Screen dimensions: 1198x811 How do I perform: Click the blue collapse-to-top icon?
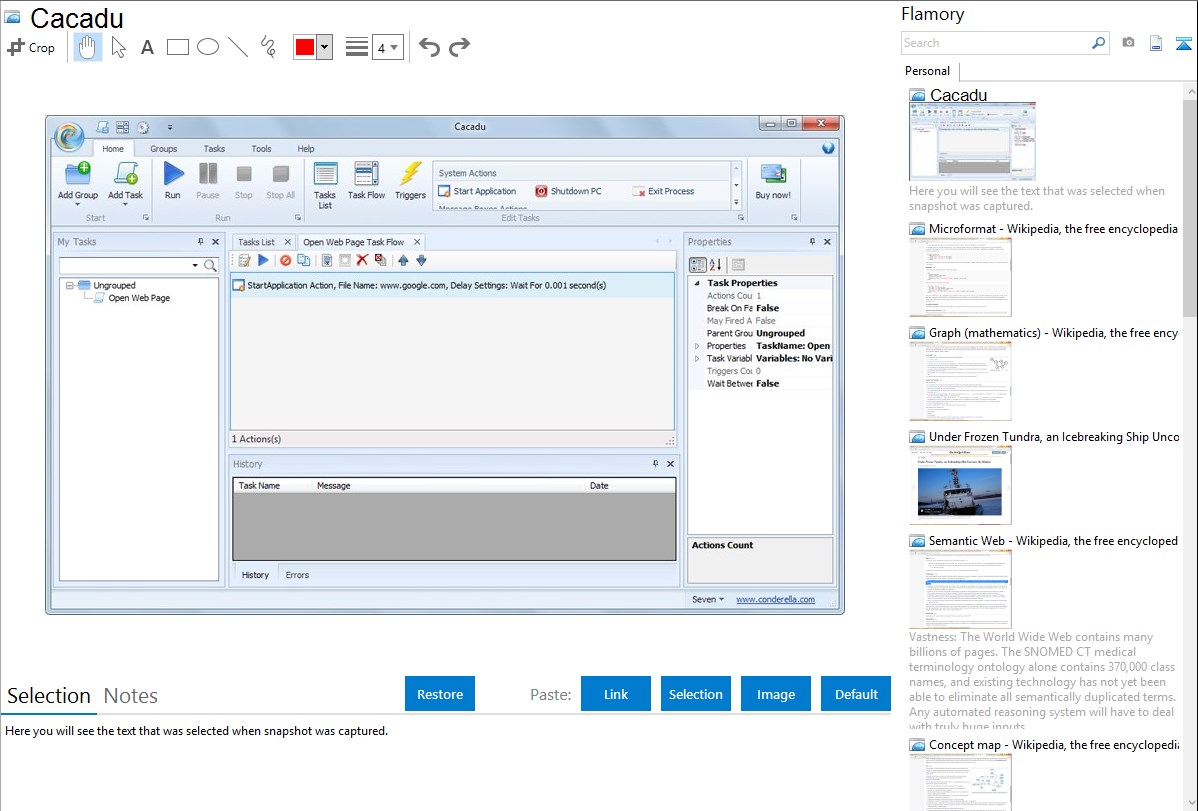[x=1183, y=43]
